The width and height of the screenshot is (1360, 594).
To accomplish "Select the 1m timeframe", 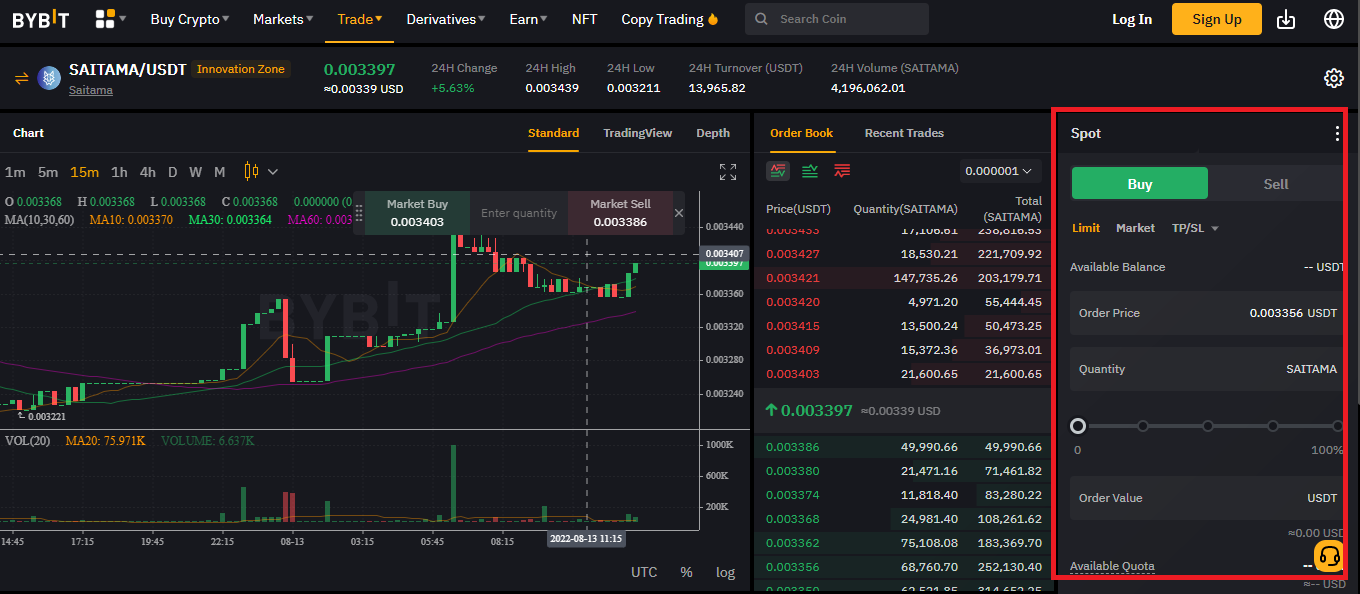I will [x=15, y=172].
